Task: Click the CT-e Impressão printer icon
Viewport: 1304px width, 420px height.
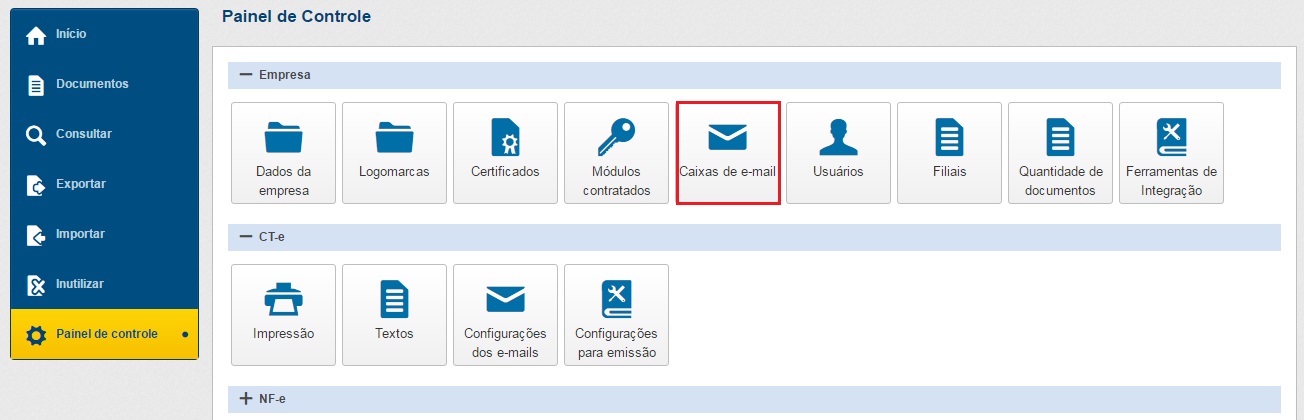Action: (283, 299)
